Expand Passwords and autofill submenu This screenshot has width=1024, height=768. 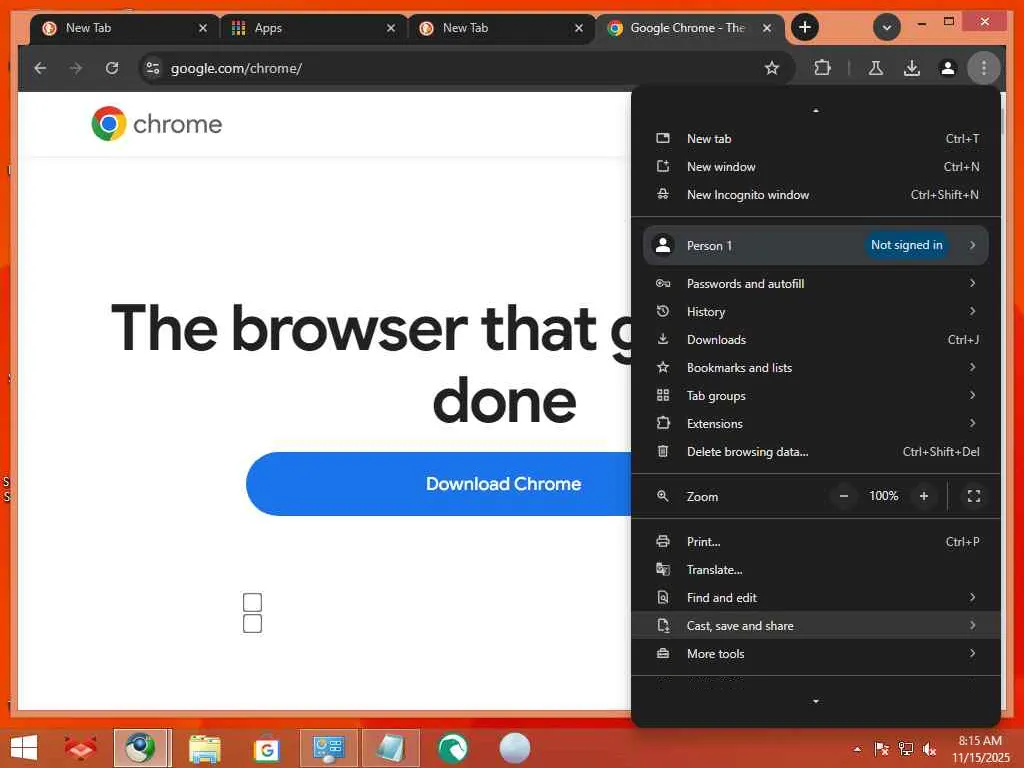point(816,283)
